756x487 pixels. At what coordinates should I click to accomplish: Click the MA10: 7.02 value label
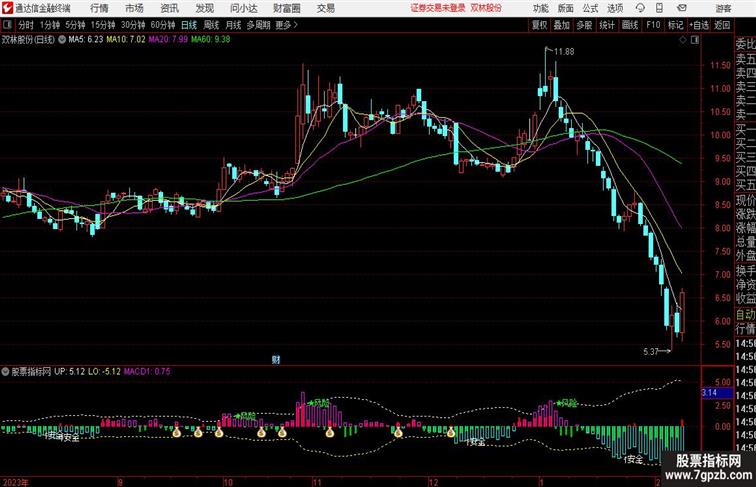[126, 40]
